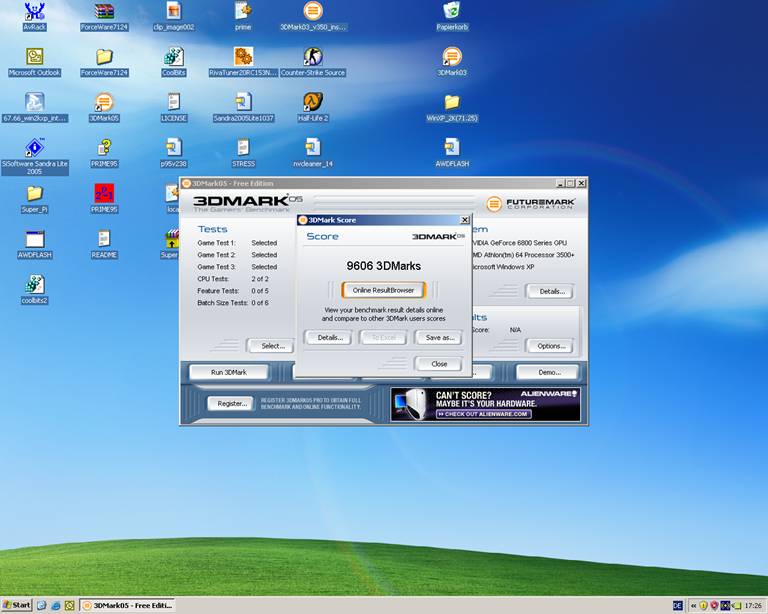Click Online ResultBrowser button
The height and width of the screenshot is (614, 768).
384,290
